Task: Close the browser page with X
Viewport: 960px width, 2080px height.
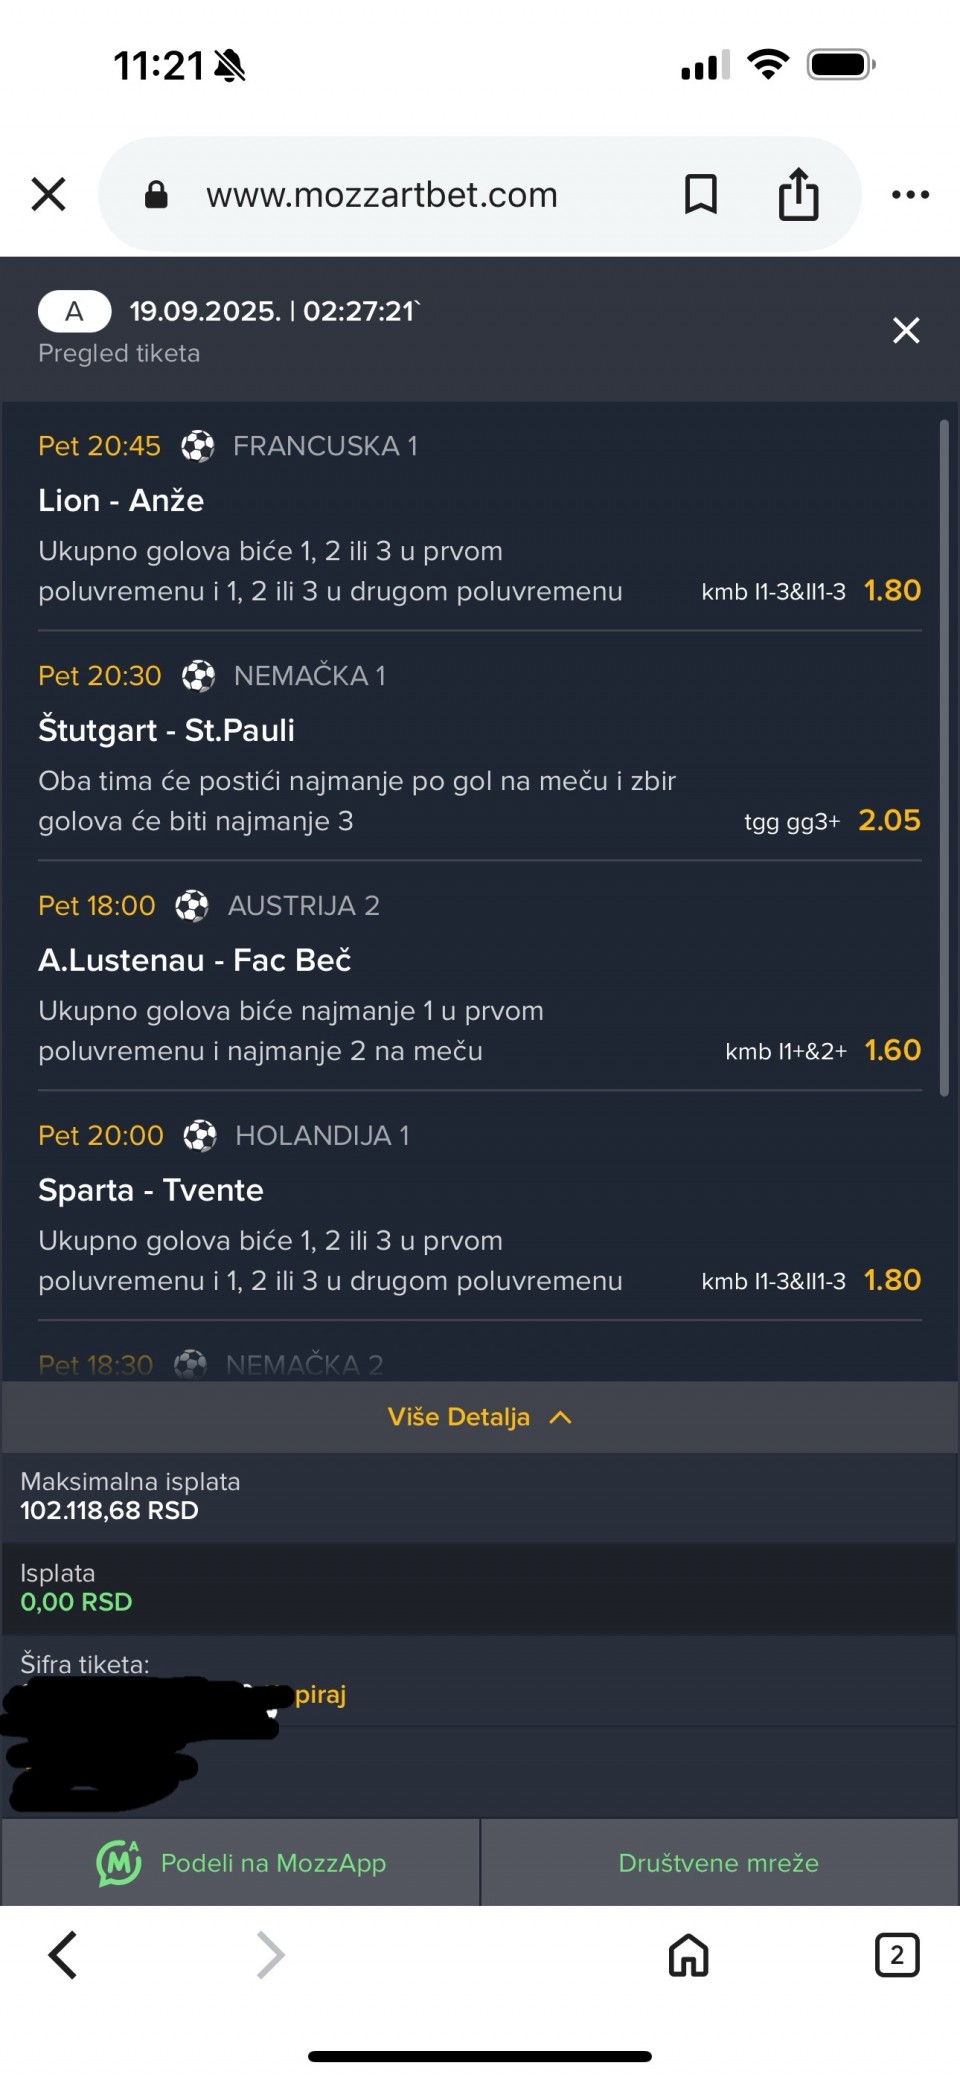Action: (48, 194)
